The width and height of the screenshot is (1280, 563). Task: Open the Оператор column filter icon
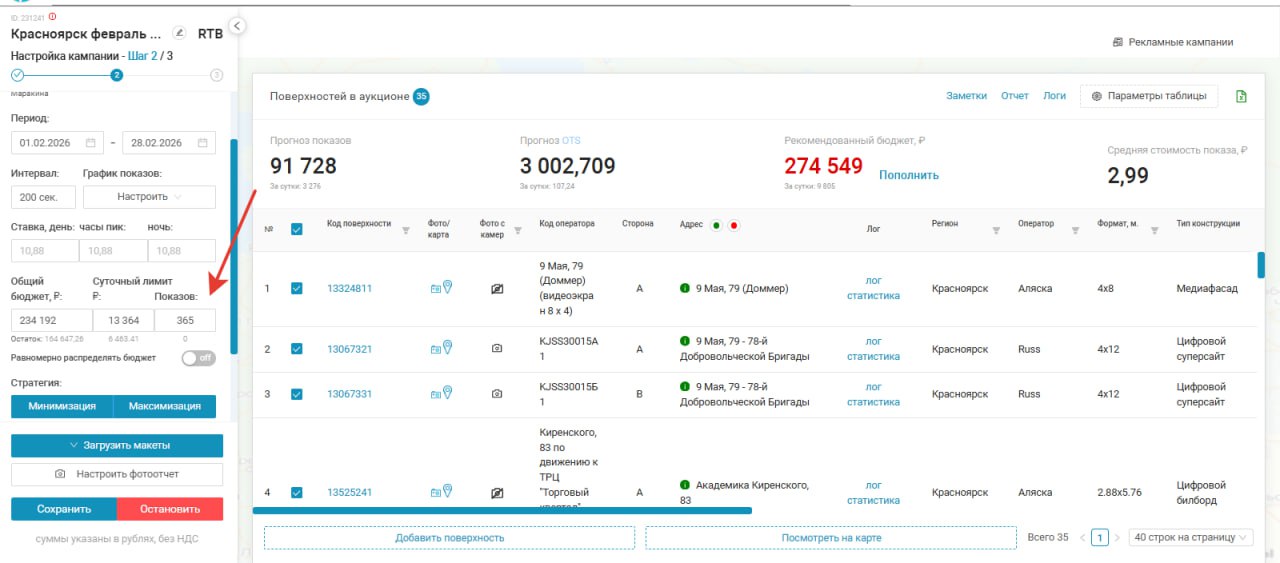pyautogui.click(x=1075, y=230)
